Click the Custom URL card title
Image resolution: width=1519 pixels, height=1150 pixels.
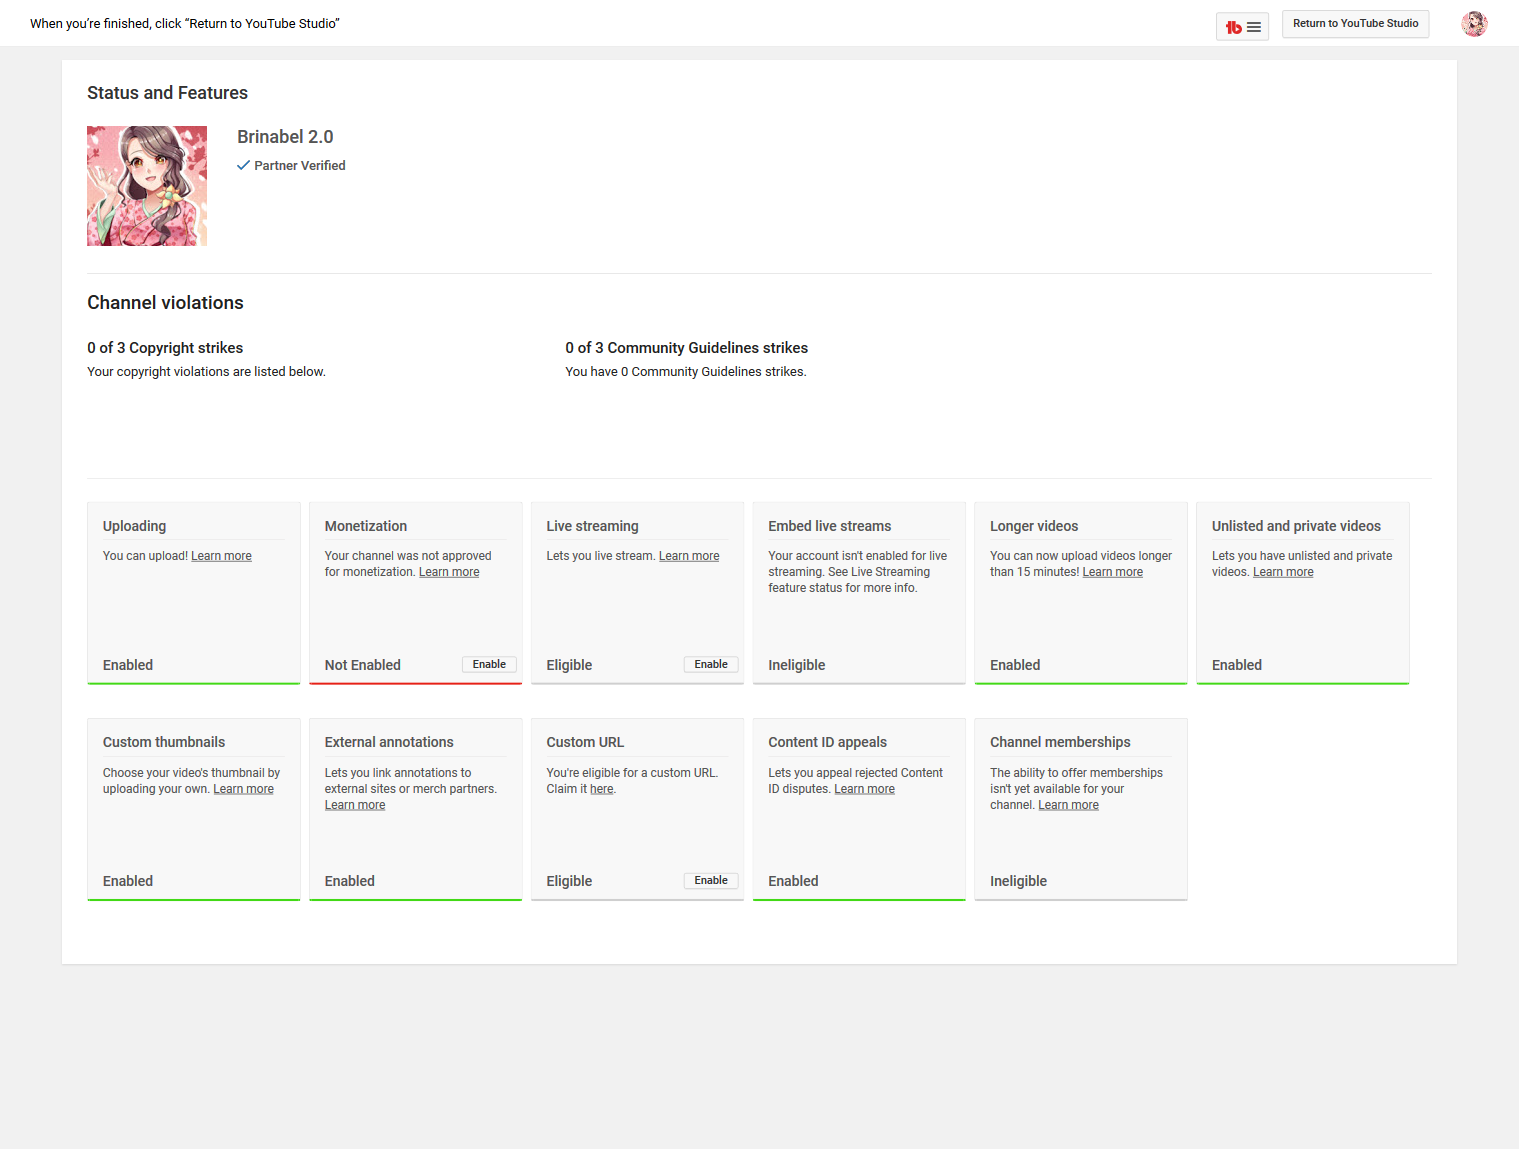tap(585, 742)
